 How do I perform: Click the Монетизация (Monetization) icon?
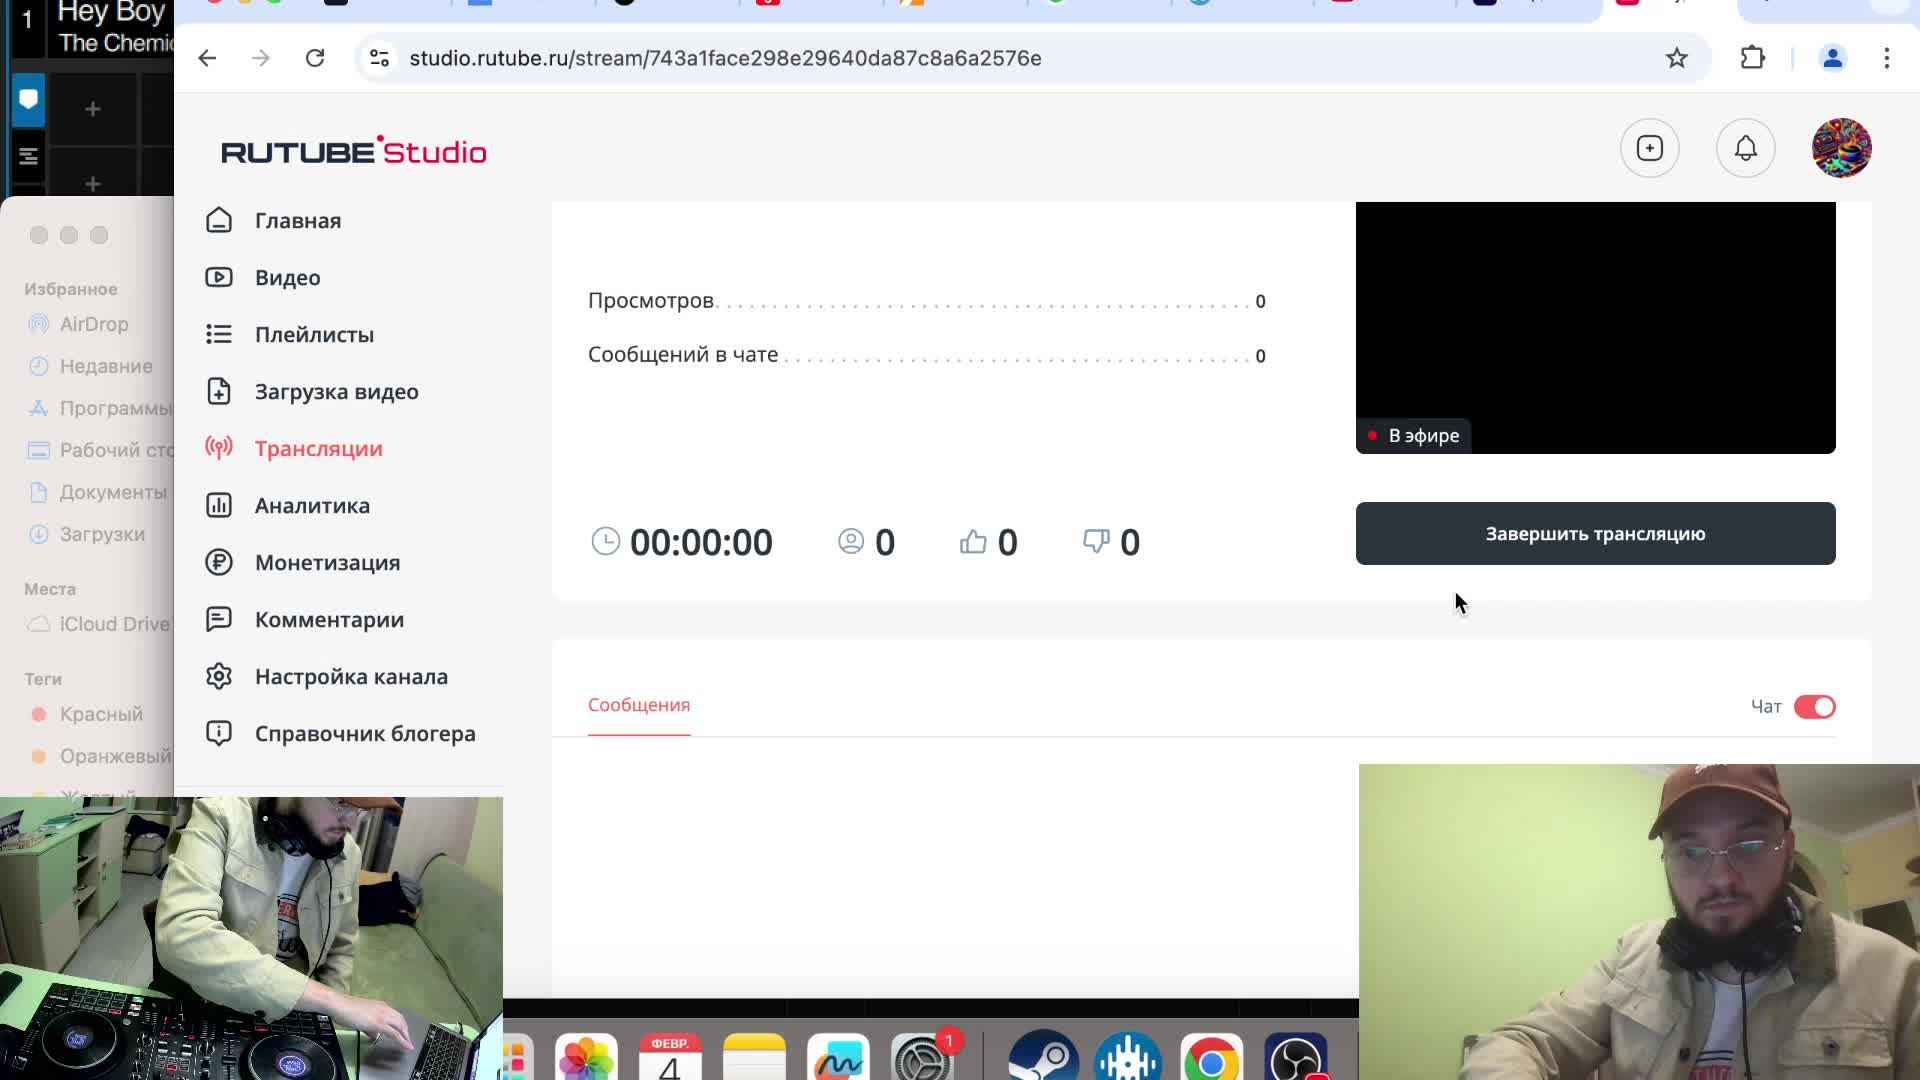click(218, 562)
